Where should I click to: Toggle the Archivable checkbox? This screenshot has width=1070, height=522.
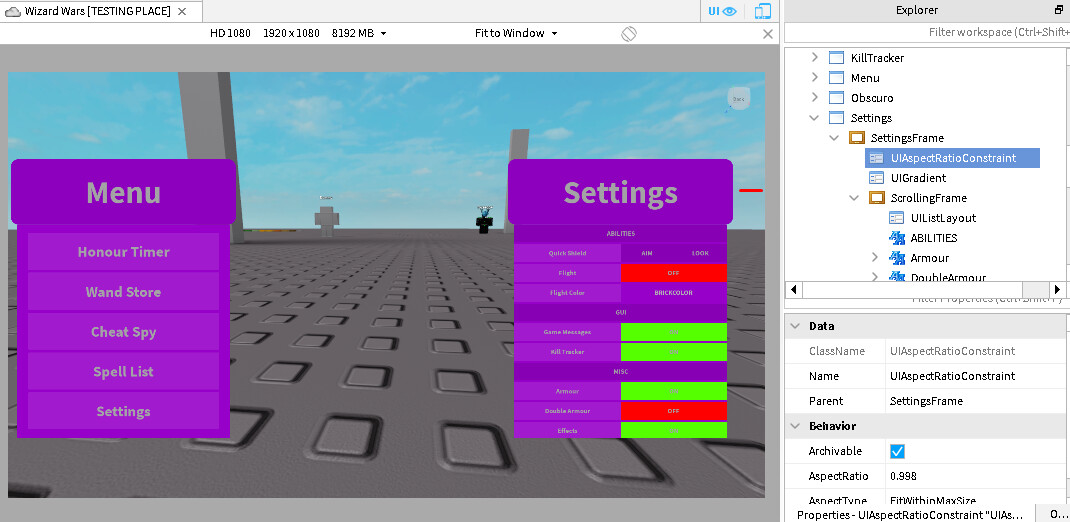(x=897, y=451)
